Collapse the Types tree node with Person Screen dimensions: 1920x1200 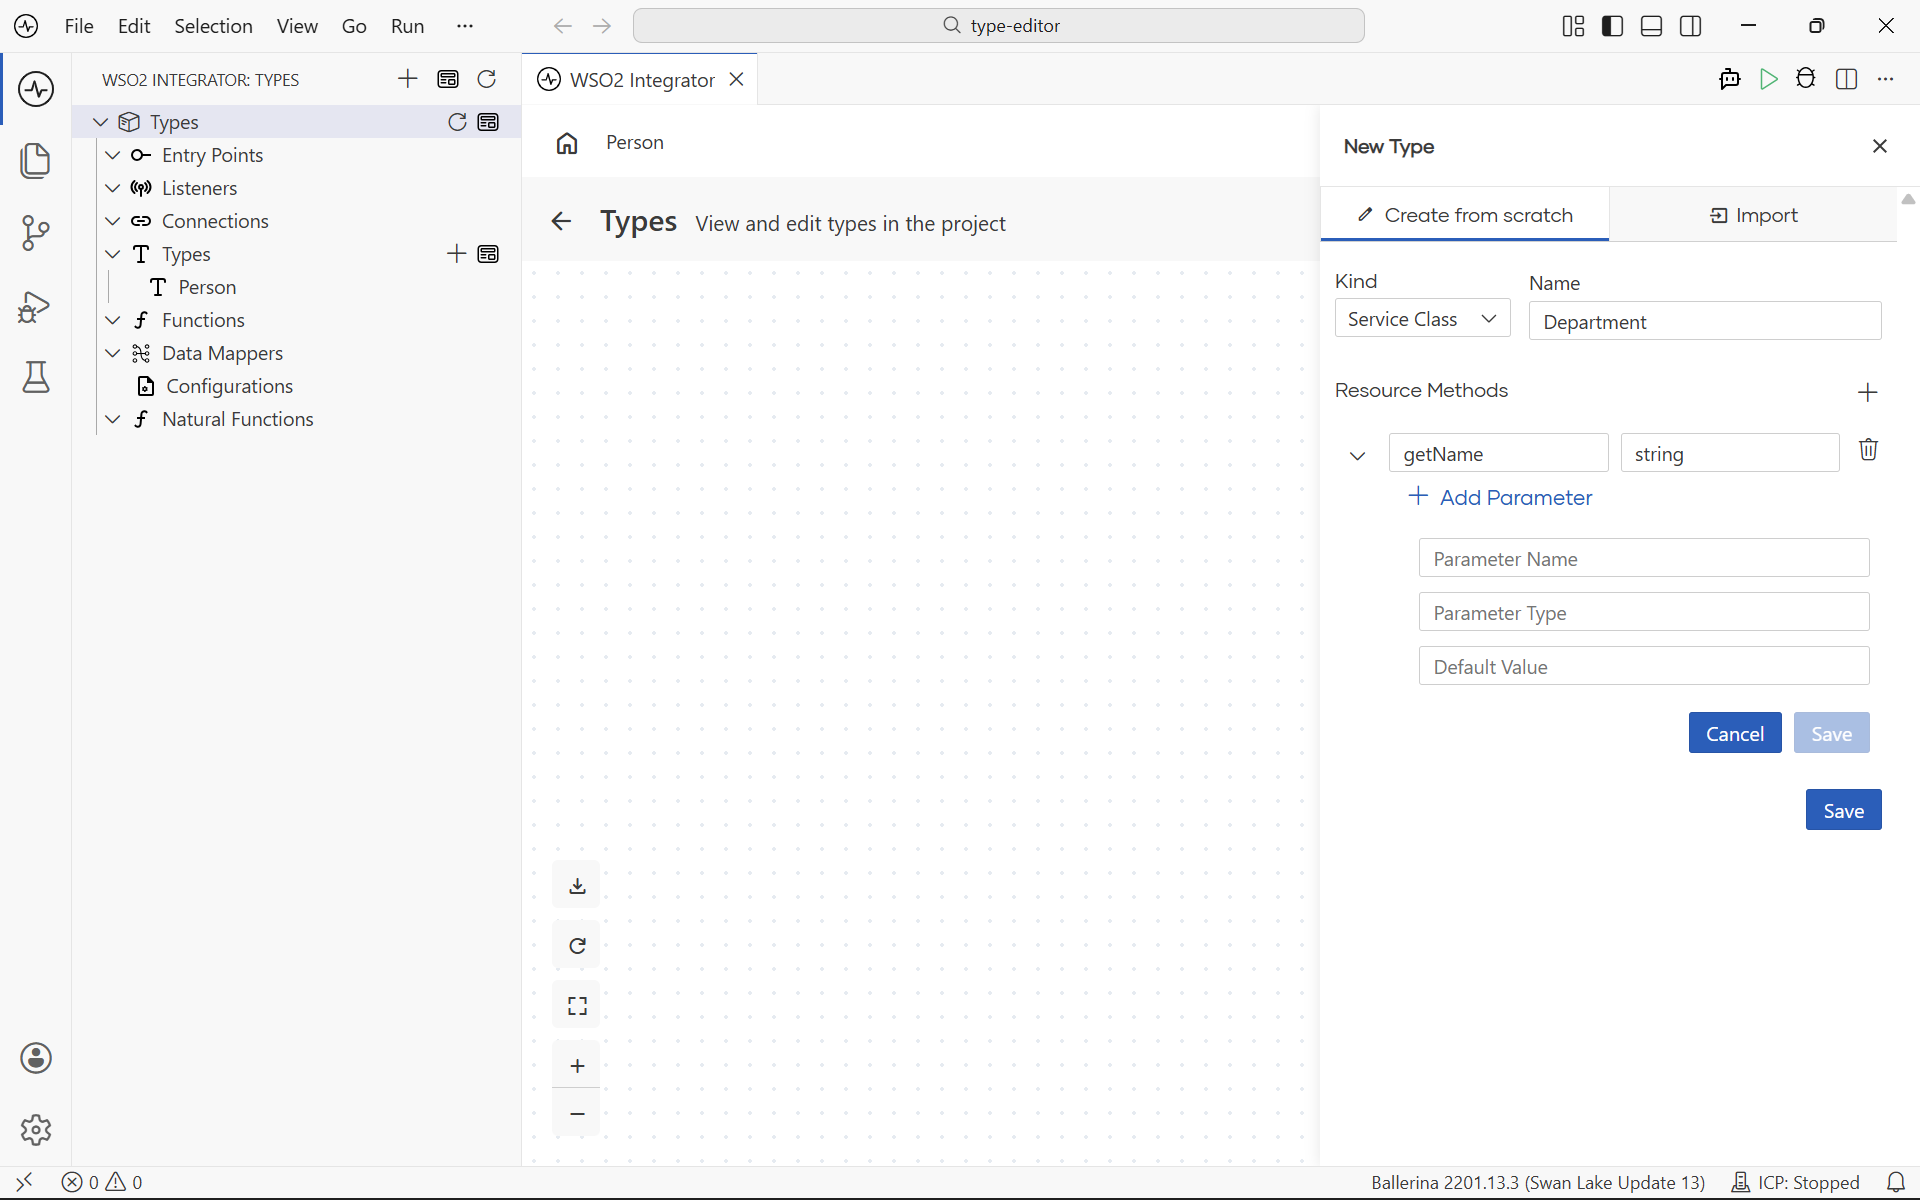tap(113, 254)
